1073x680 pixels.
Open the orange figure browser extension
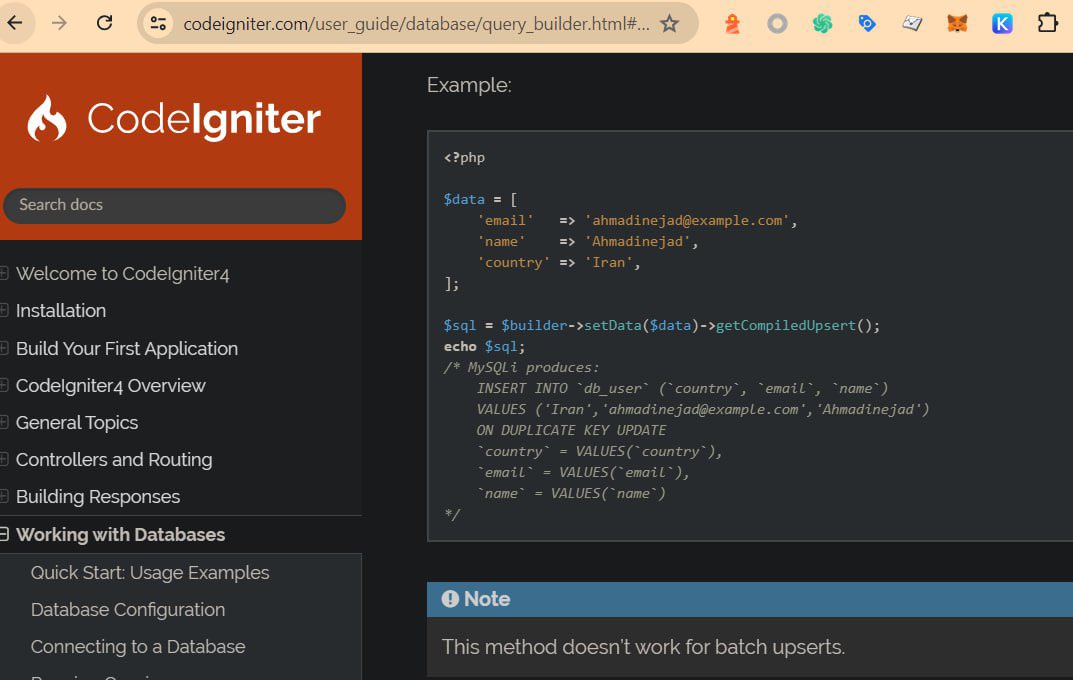pos(732,24)
